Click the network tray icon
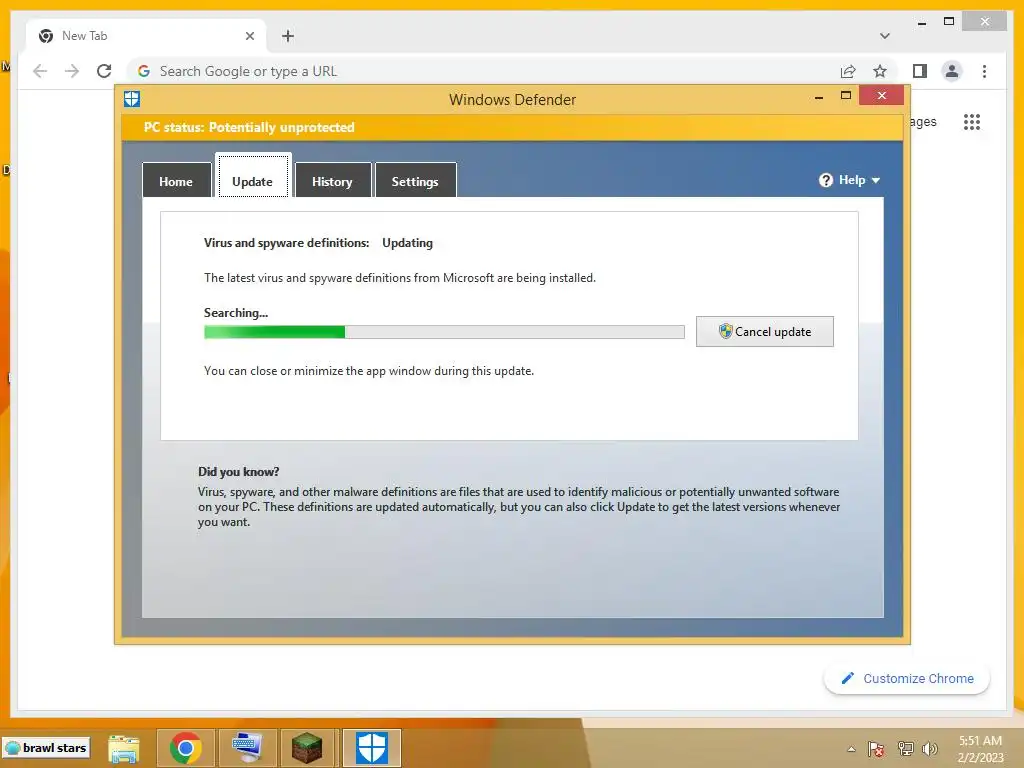The height and width of the screenshot is (768, 1024). point(906,749)
